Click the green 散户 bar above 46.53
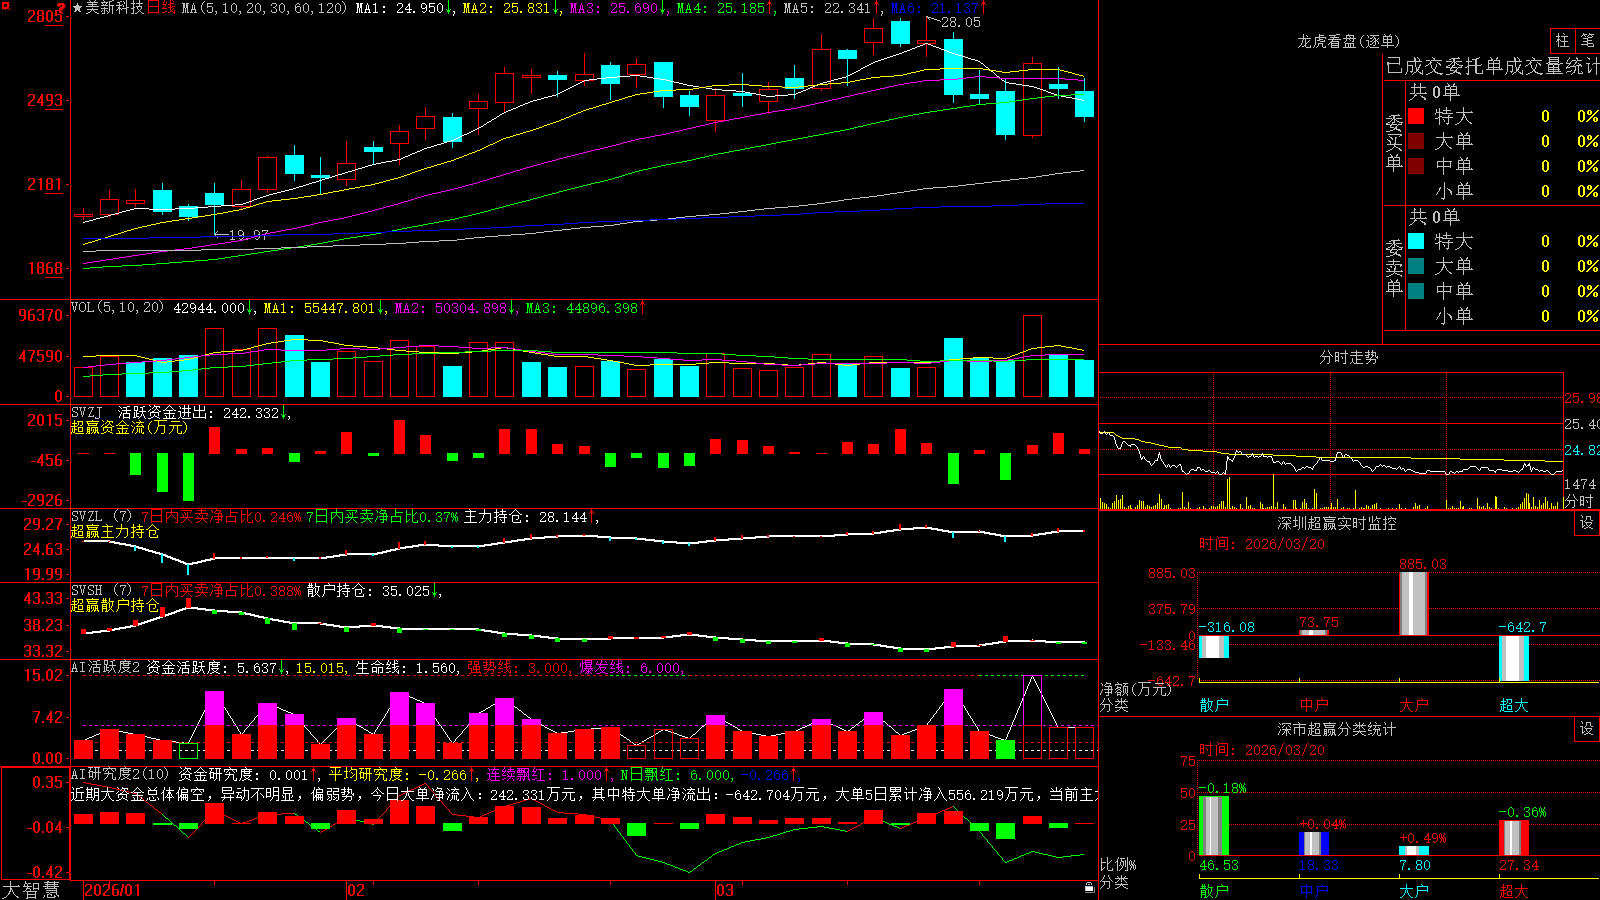Screen dimensions: 1600x900 1214,826
